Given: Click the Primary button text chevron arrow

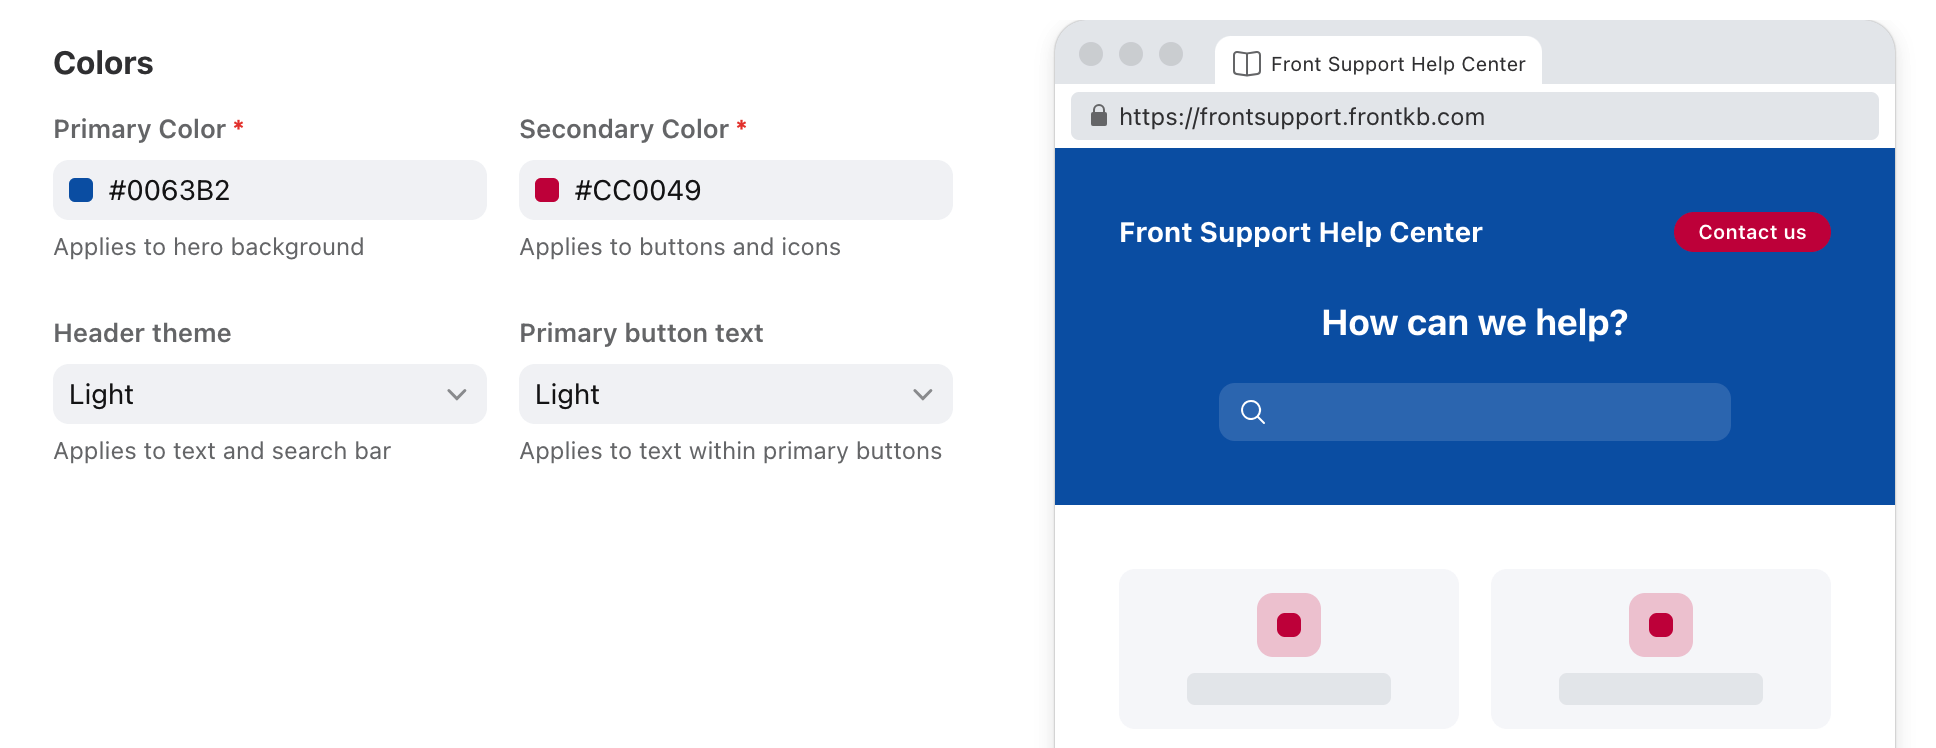Looking at the screenshot, I should [x=923, y=395].
